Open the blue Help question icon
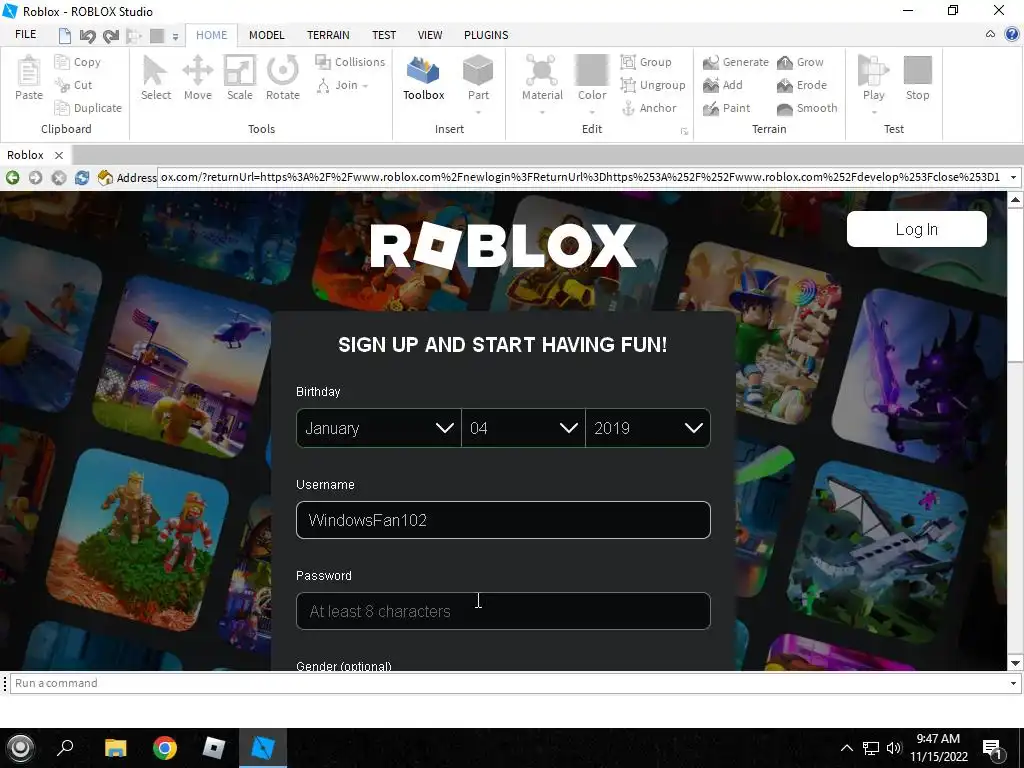 [1012, 34]
